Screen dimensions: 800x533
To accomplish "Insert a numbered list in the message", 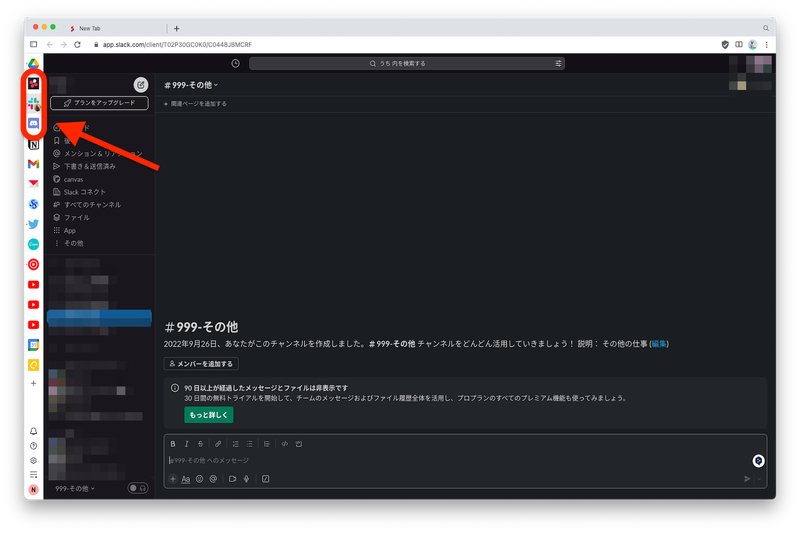I will pos(235,444).
